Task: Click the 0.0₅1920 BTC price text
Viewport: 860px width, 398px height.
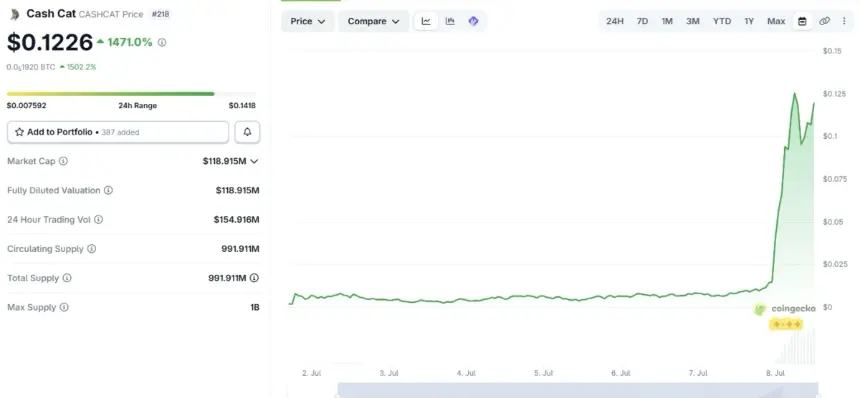Action: click(x=31, y=67)
